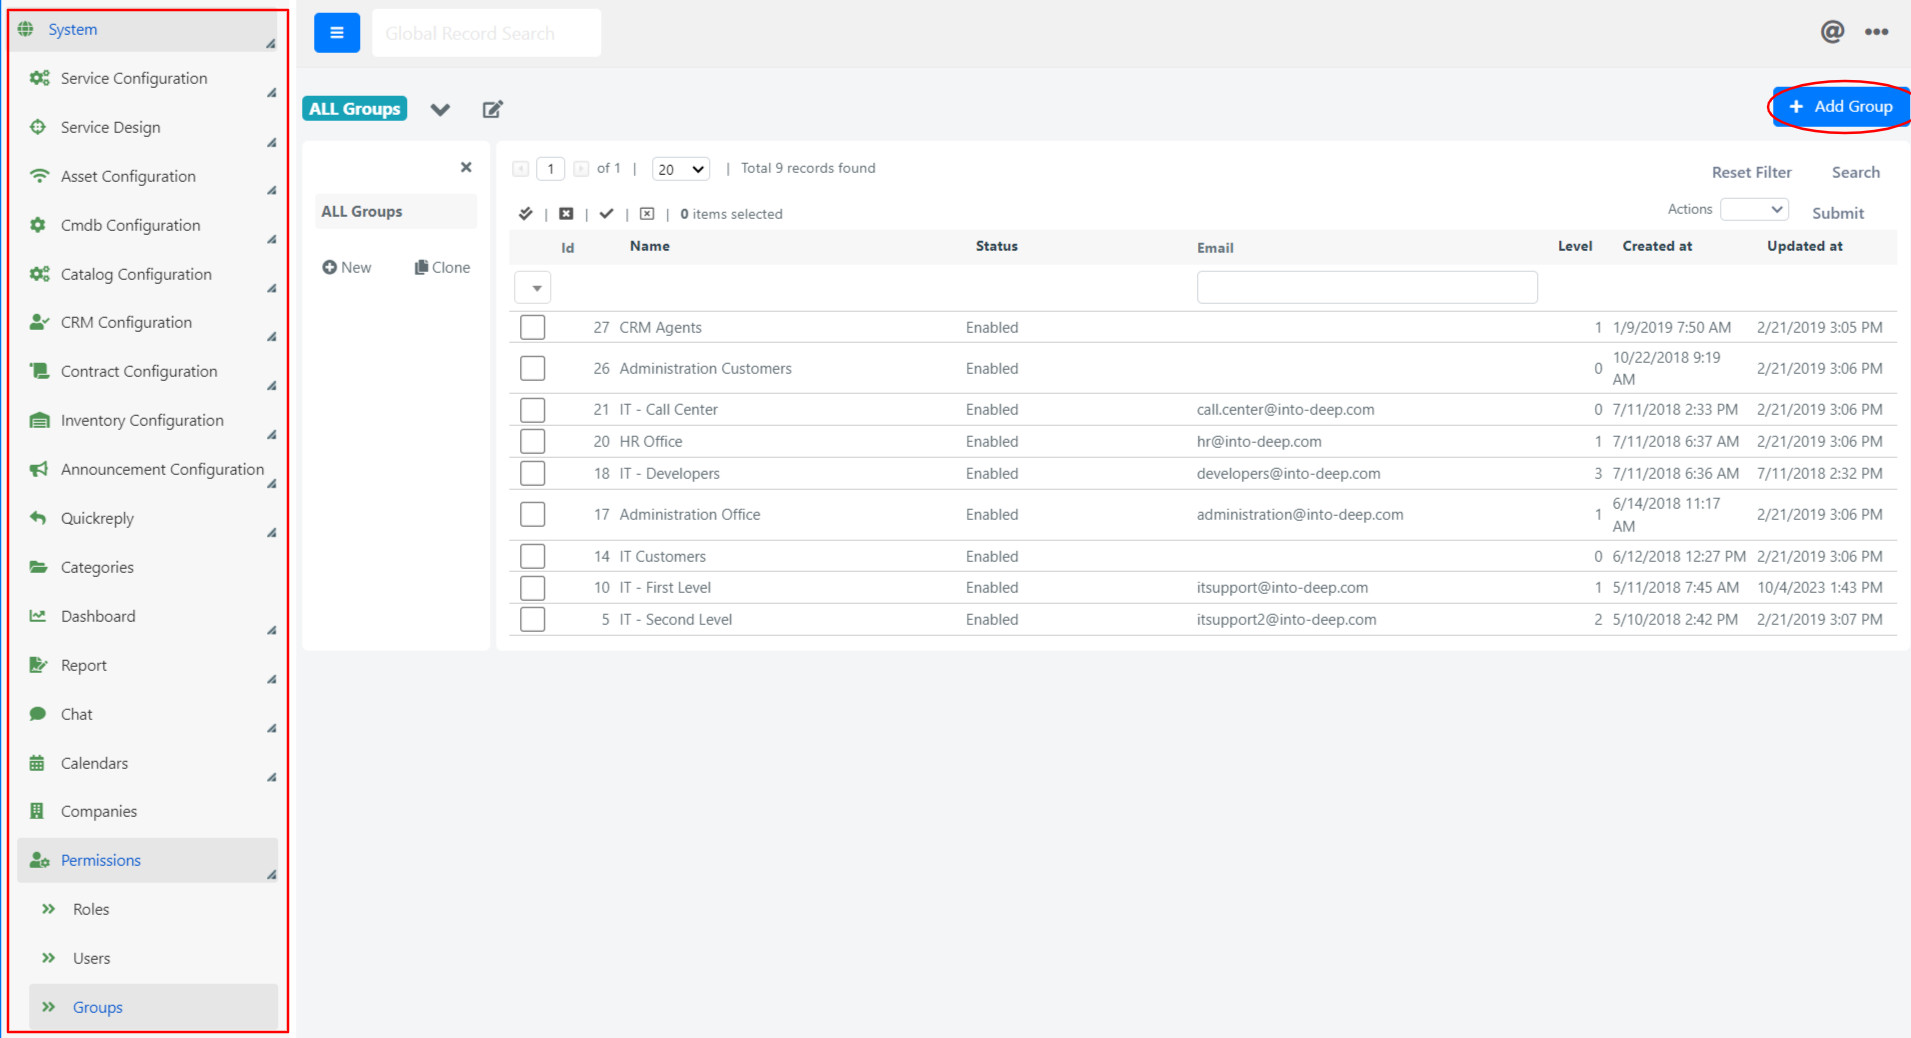Click the edit view pencil icon

[492, 109]
